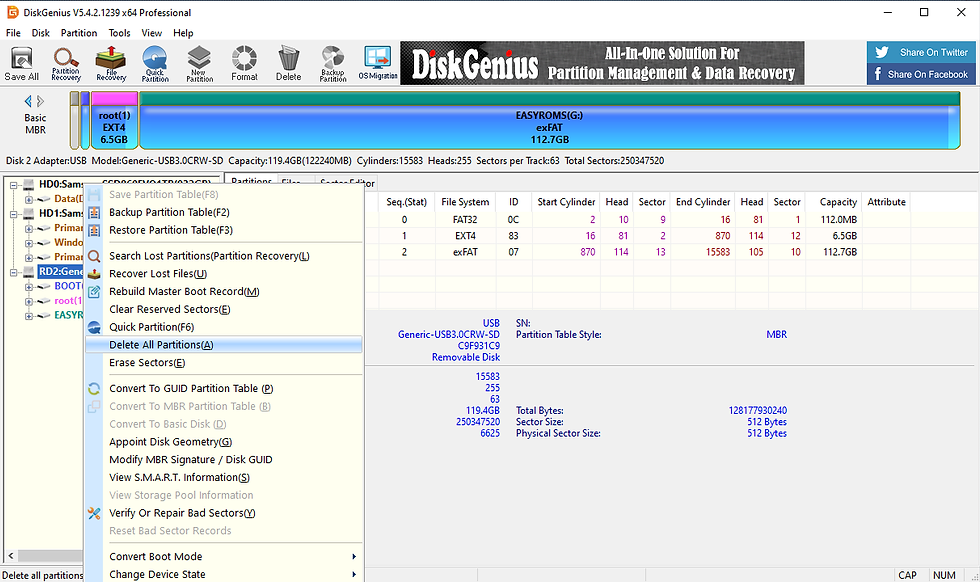Expand the Windo partition node
The image size is (980, 582).
[29, 243]
